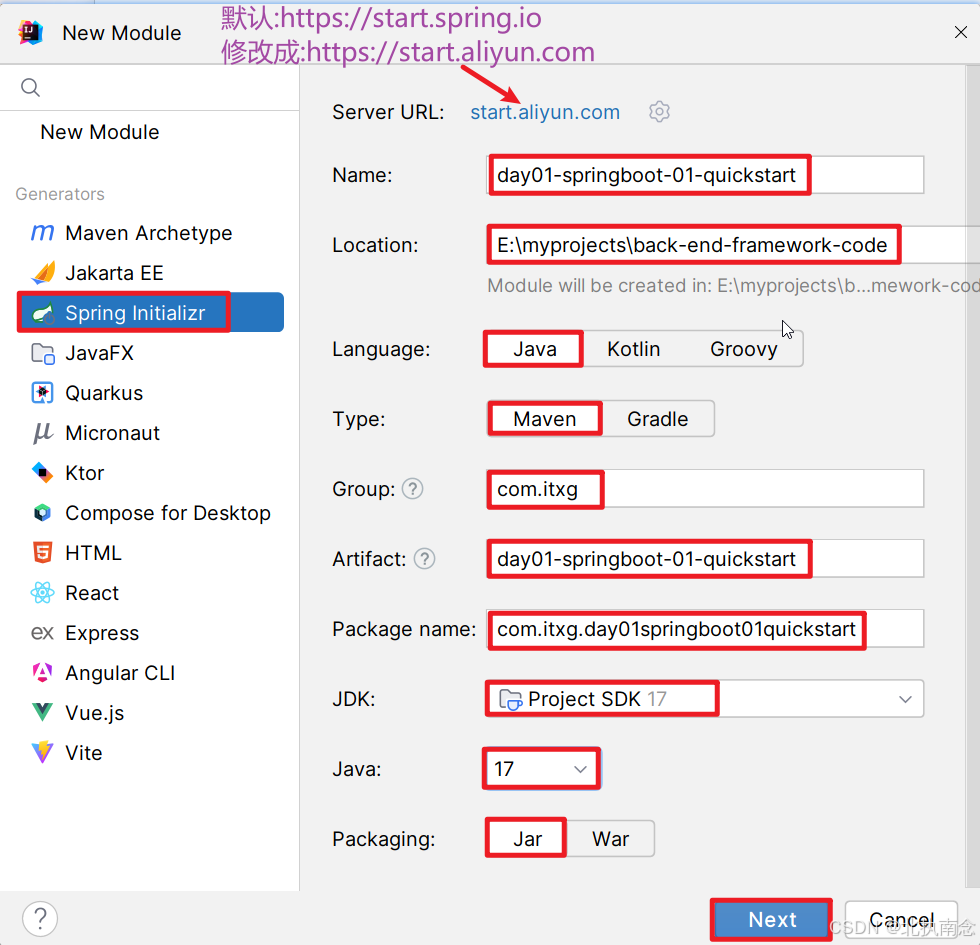
Task: Click the React atom icon
Action: click(42, 593)
